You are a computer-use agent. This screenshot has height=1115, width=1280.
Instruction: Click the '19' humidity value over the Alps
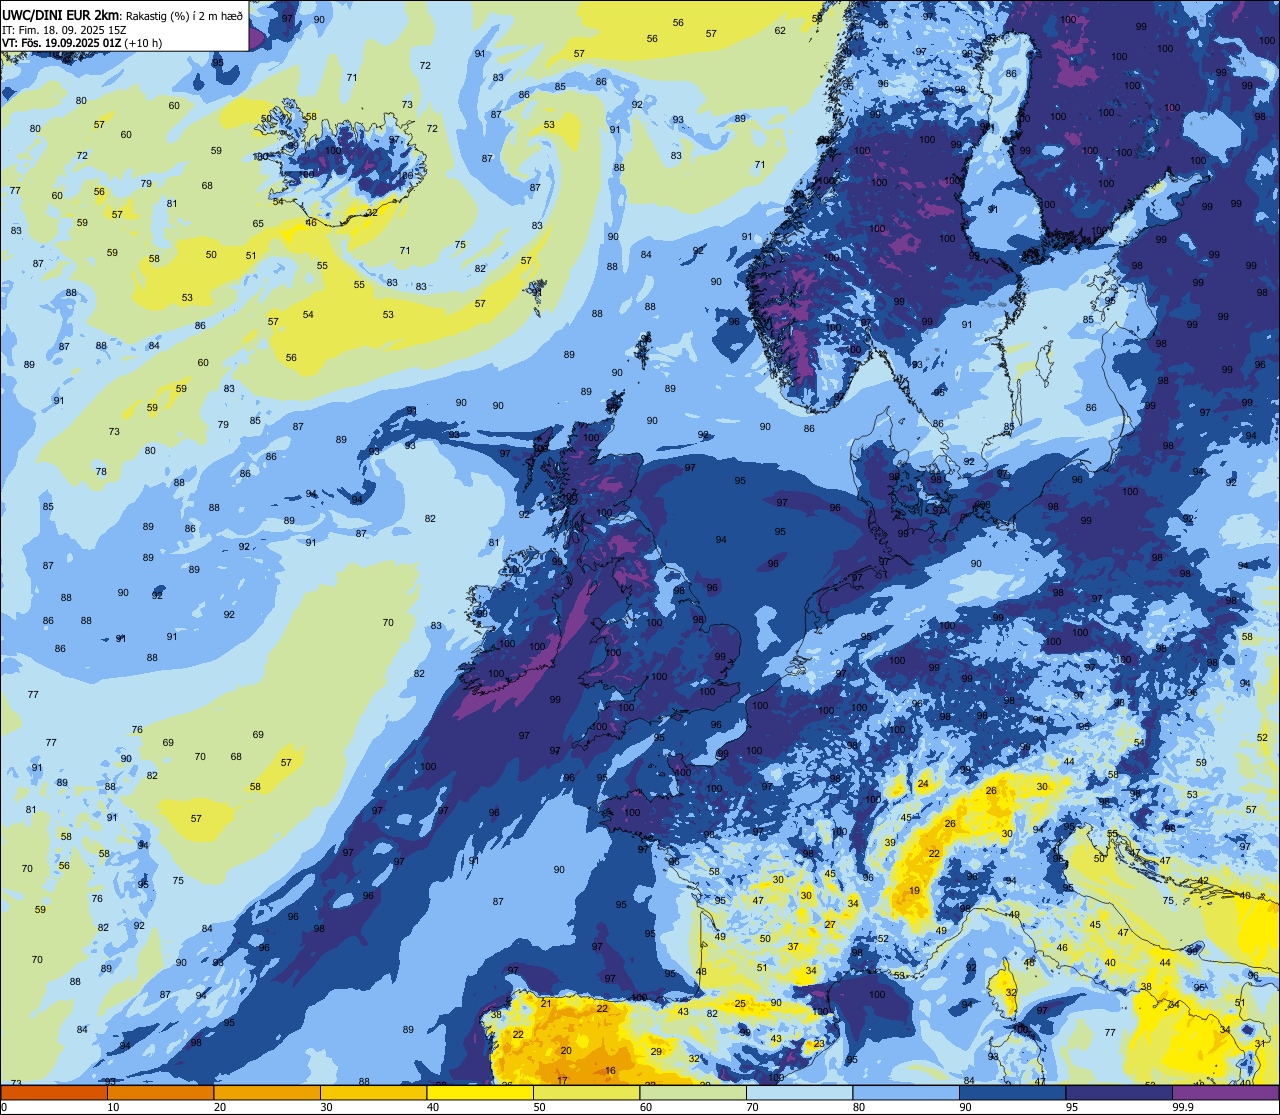(x=914, y=891)
